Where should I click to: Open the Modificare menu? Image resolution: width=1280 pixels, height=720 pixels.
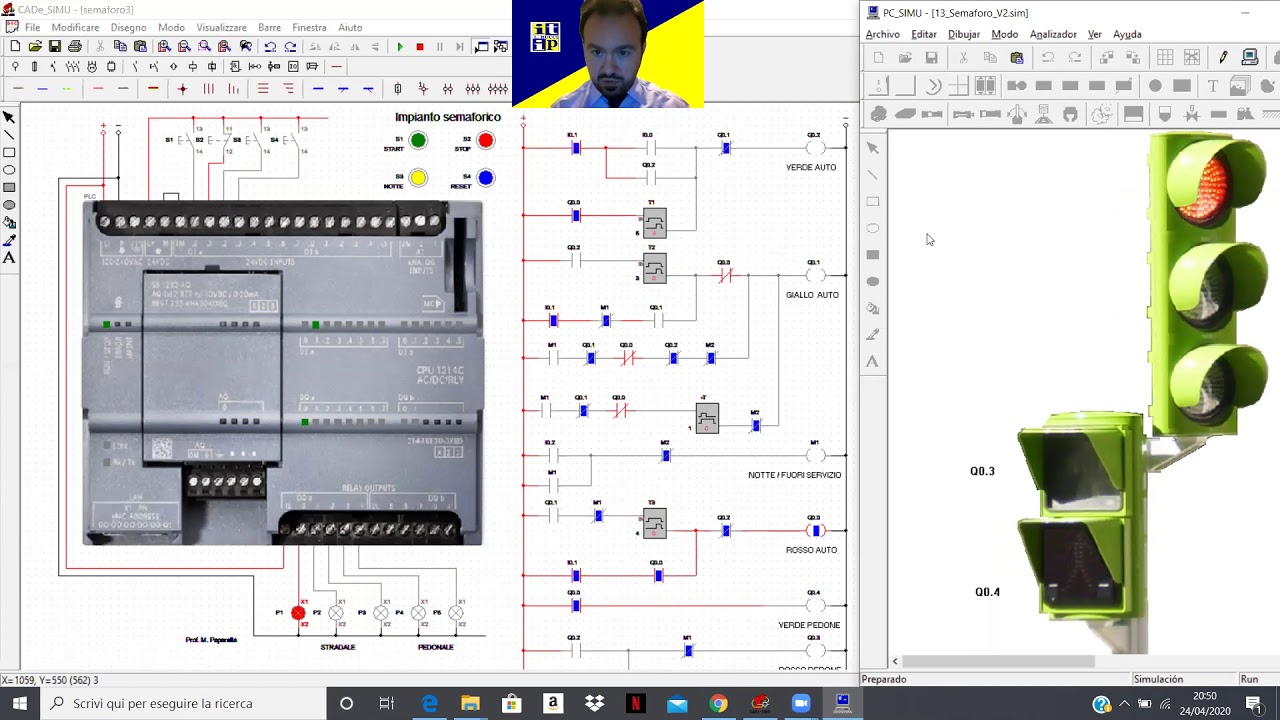76,28
